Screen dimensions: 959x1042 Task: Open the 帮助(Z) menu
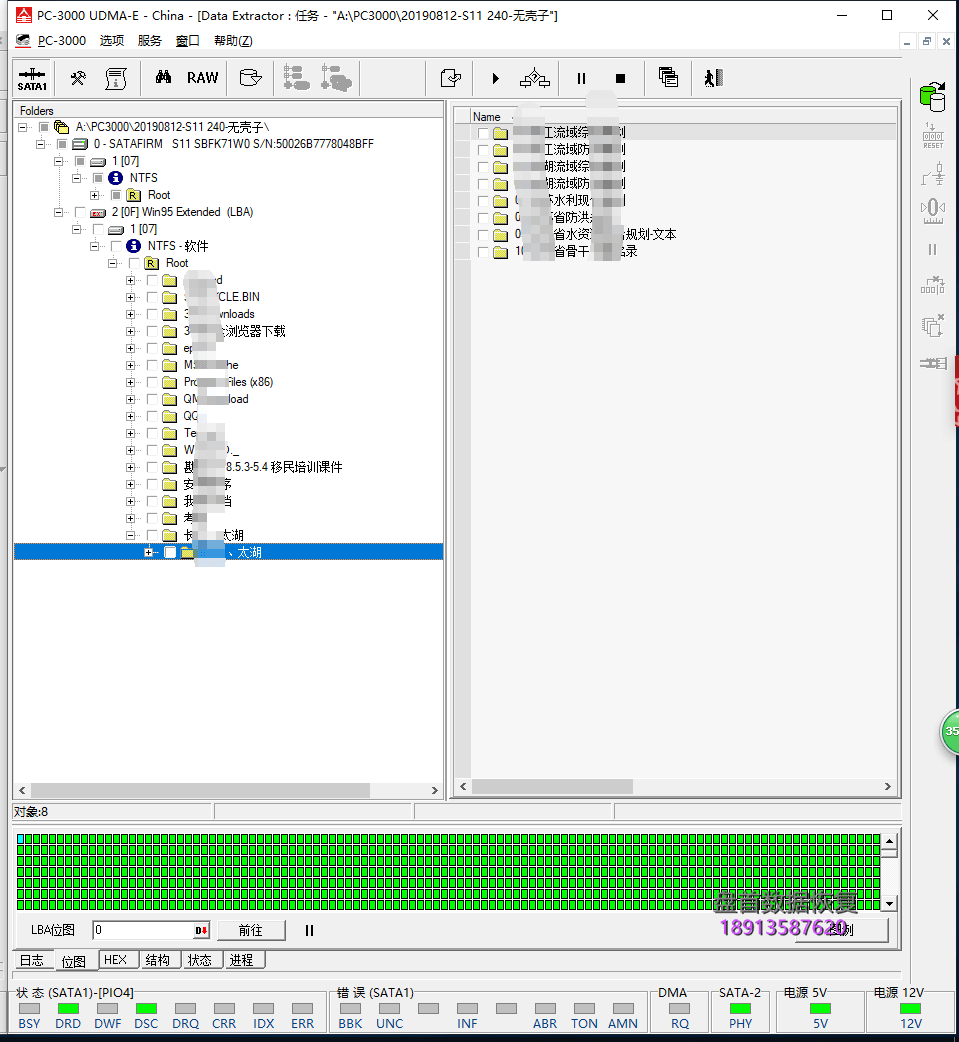coord(233,41)
